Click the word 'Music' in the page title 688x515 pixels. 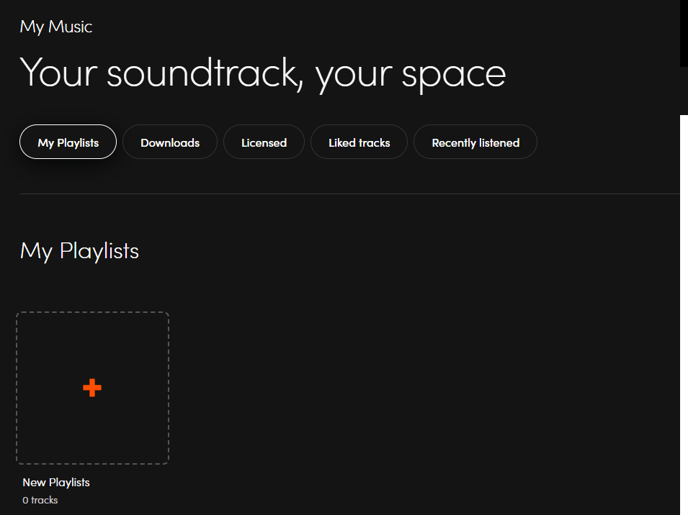tap(70, 27)
